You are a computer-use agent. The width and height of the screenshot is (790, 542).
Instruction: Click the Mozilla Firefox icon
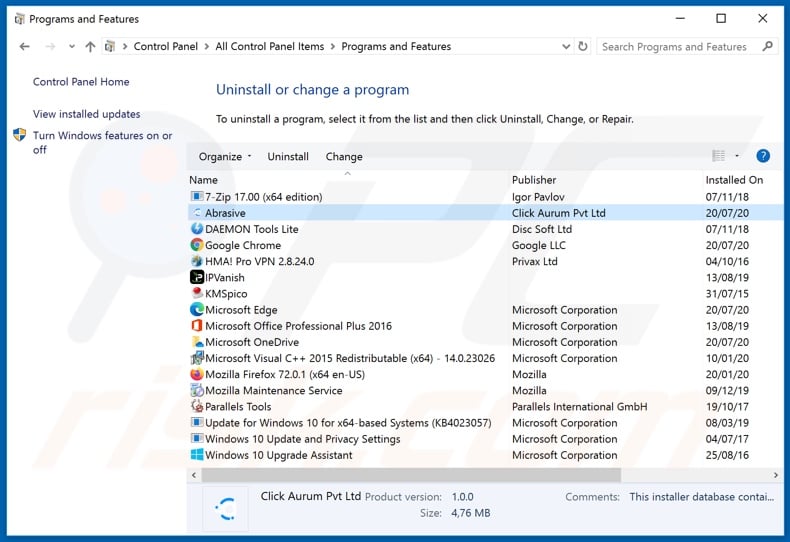pos(196,374)
